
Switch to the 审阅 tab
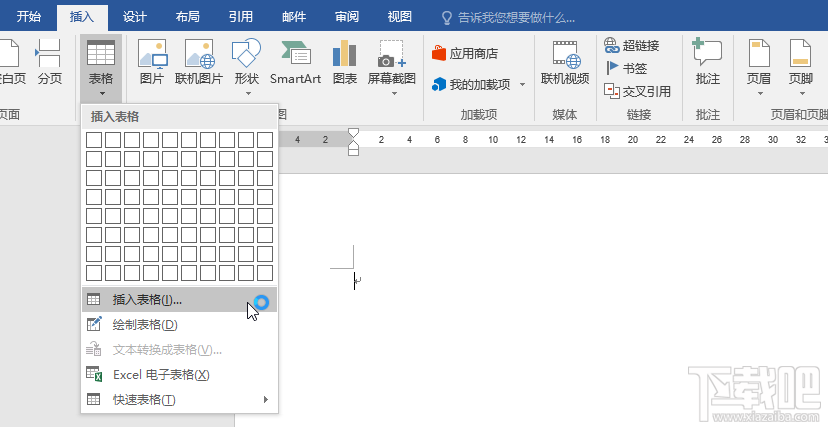[x=346, y=17]
